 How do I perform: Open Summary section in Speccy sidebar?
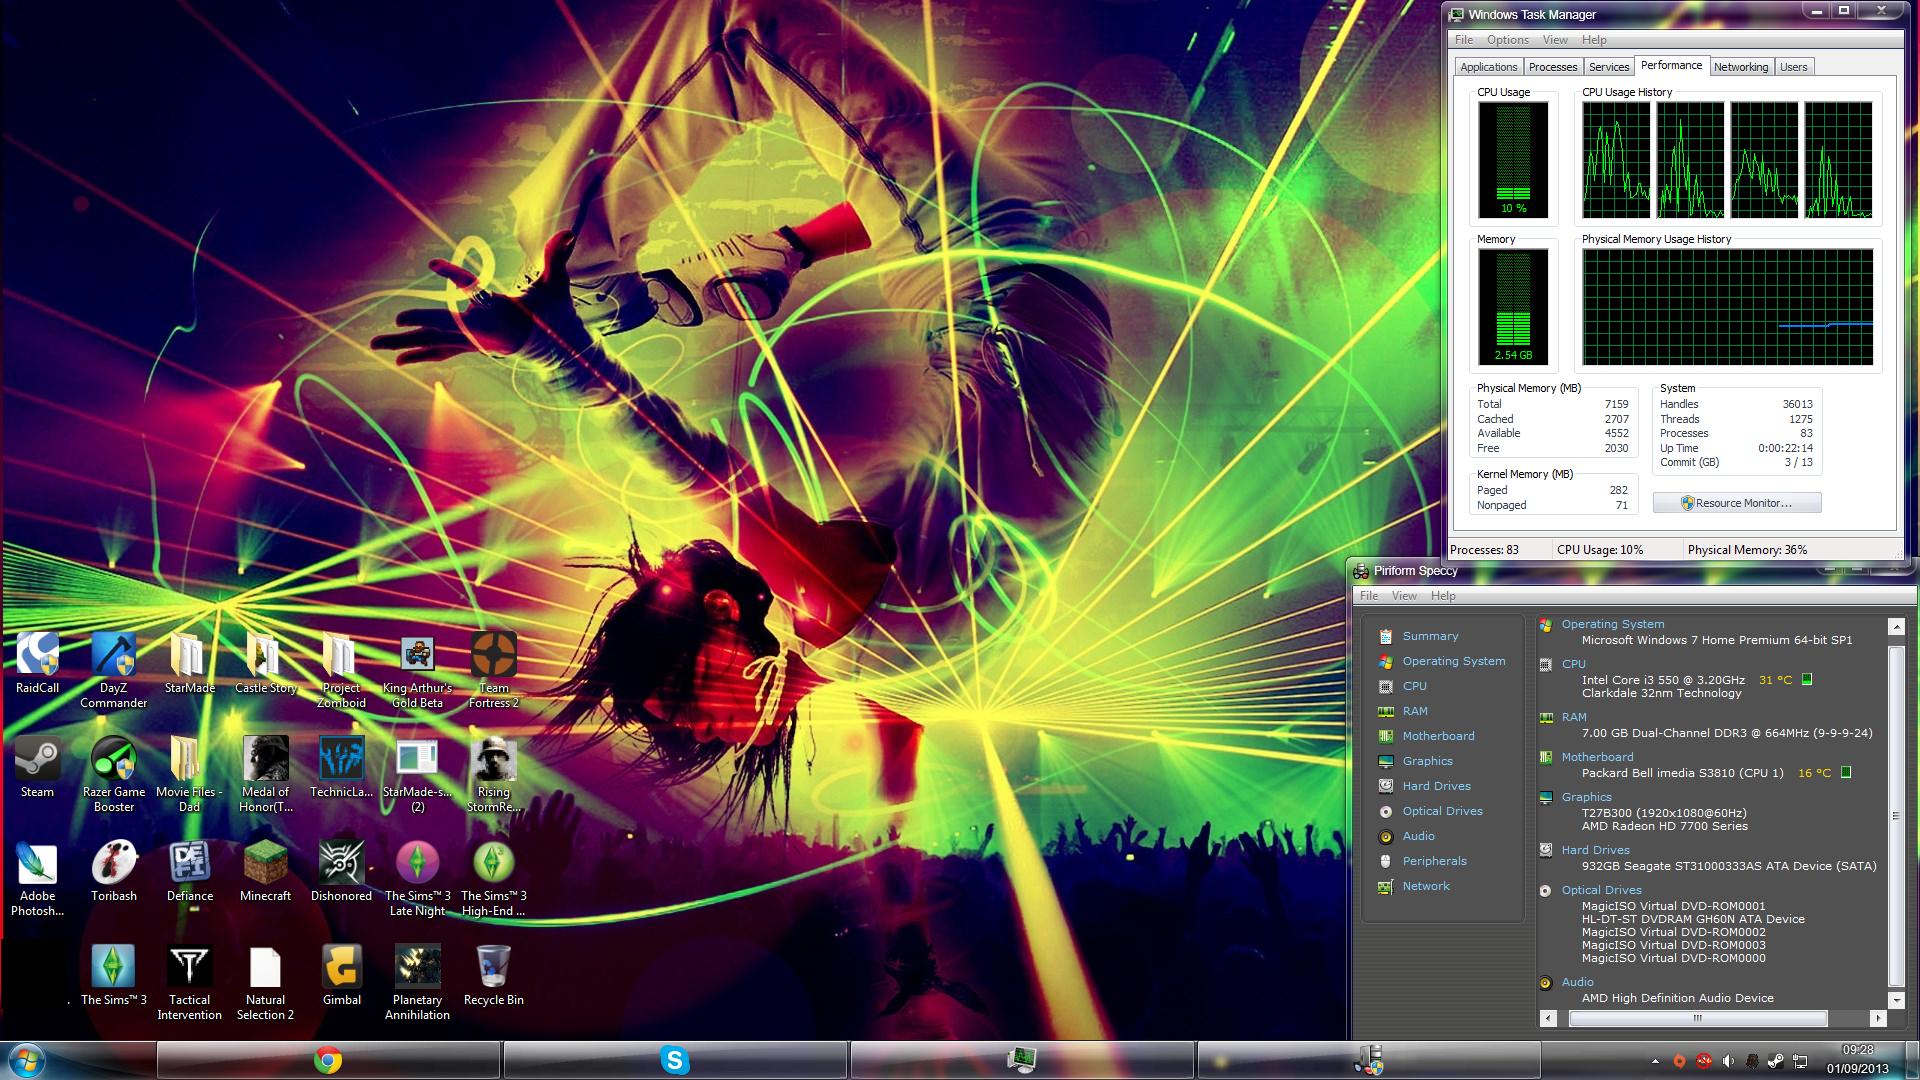click(1430, 636)
